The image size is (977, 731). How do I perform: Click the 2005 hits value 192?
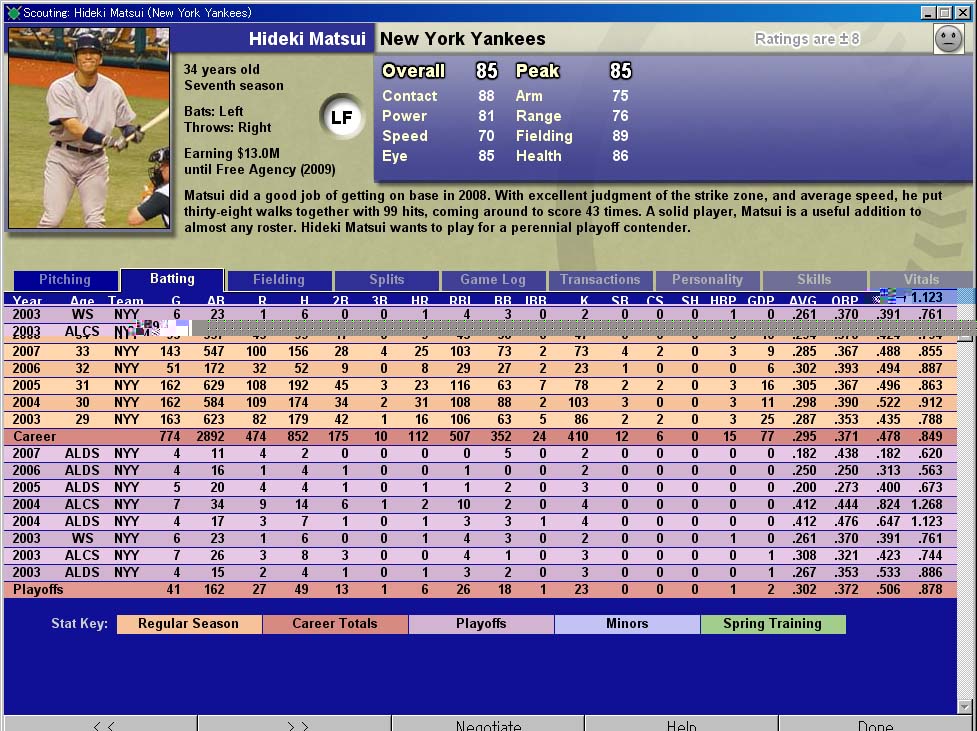pyautogui.click(x=298, y=385)
